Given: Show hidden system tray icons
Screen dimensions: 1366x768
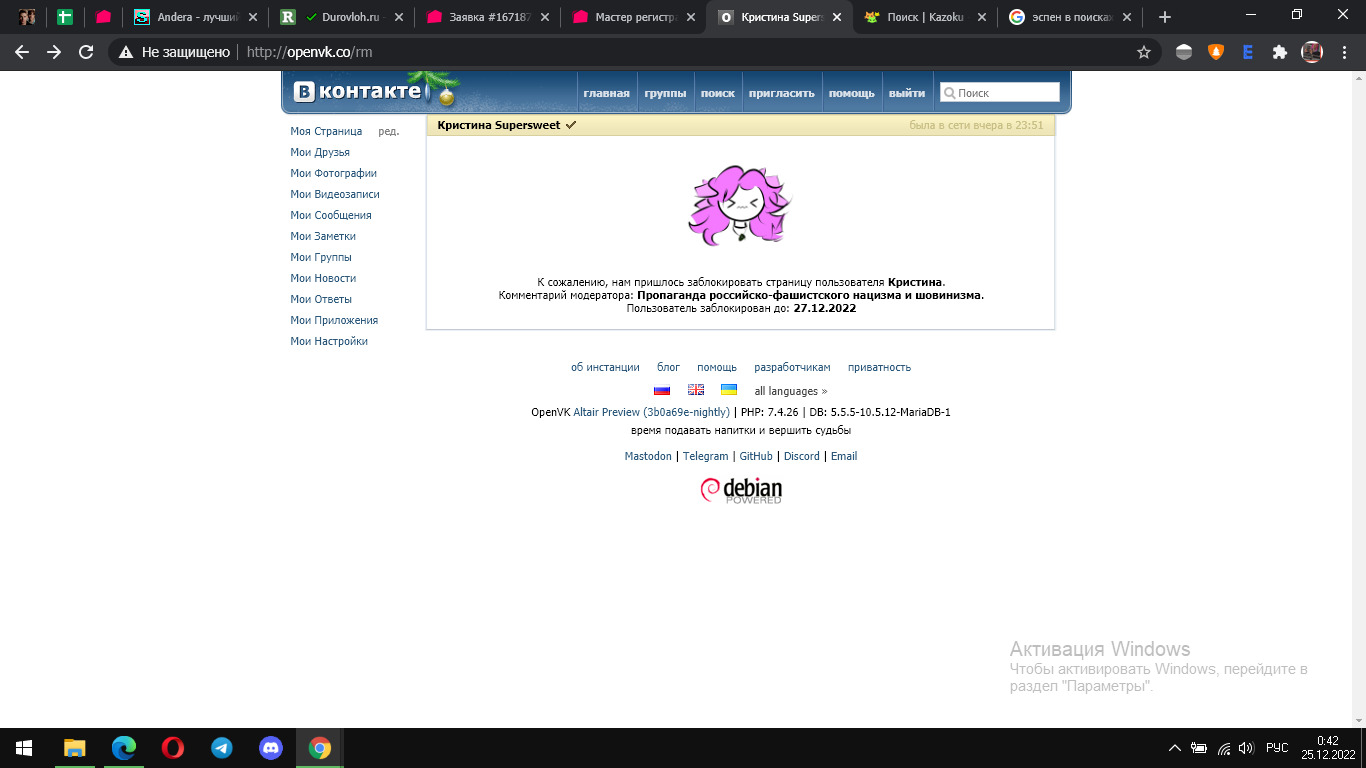Looking at the screenshot, I should point(1175,748).
